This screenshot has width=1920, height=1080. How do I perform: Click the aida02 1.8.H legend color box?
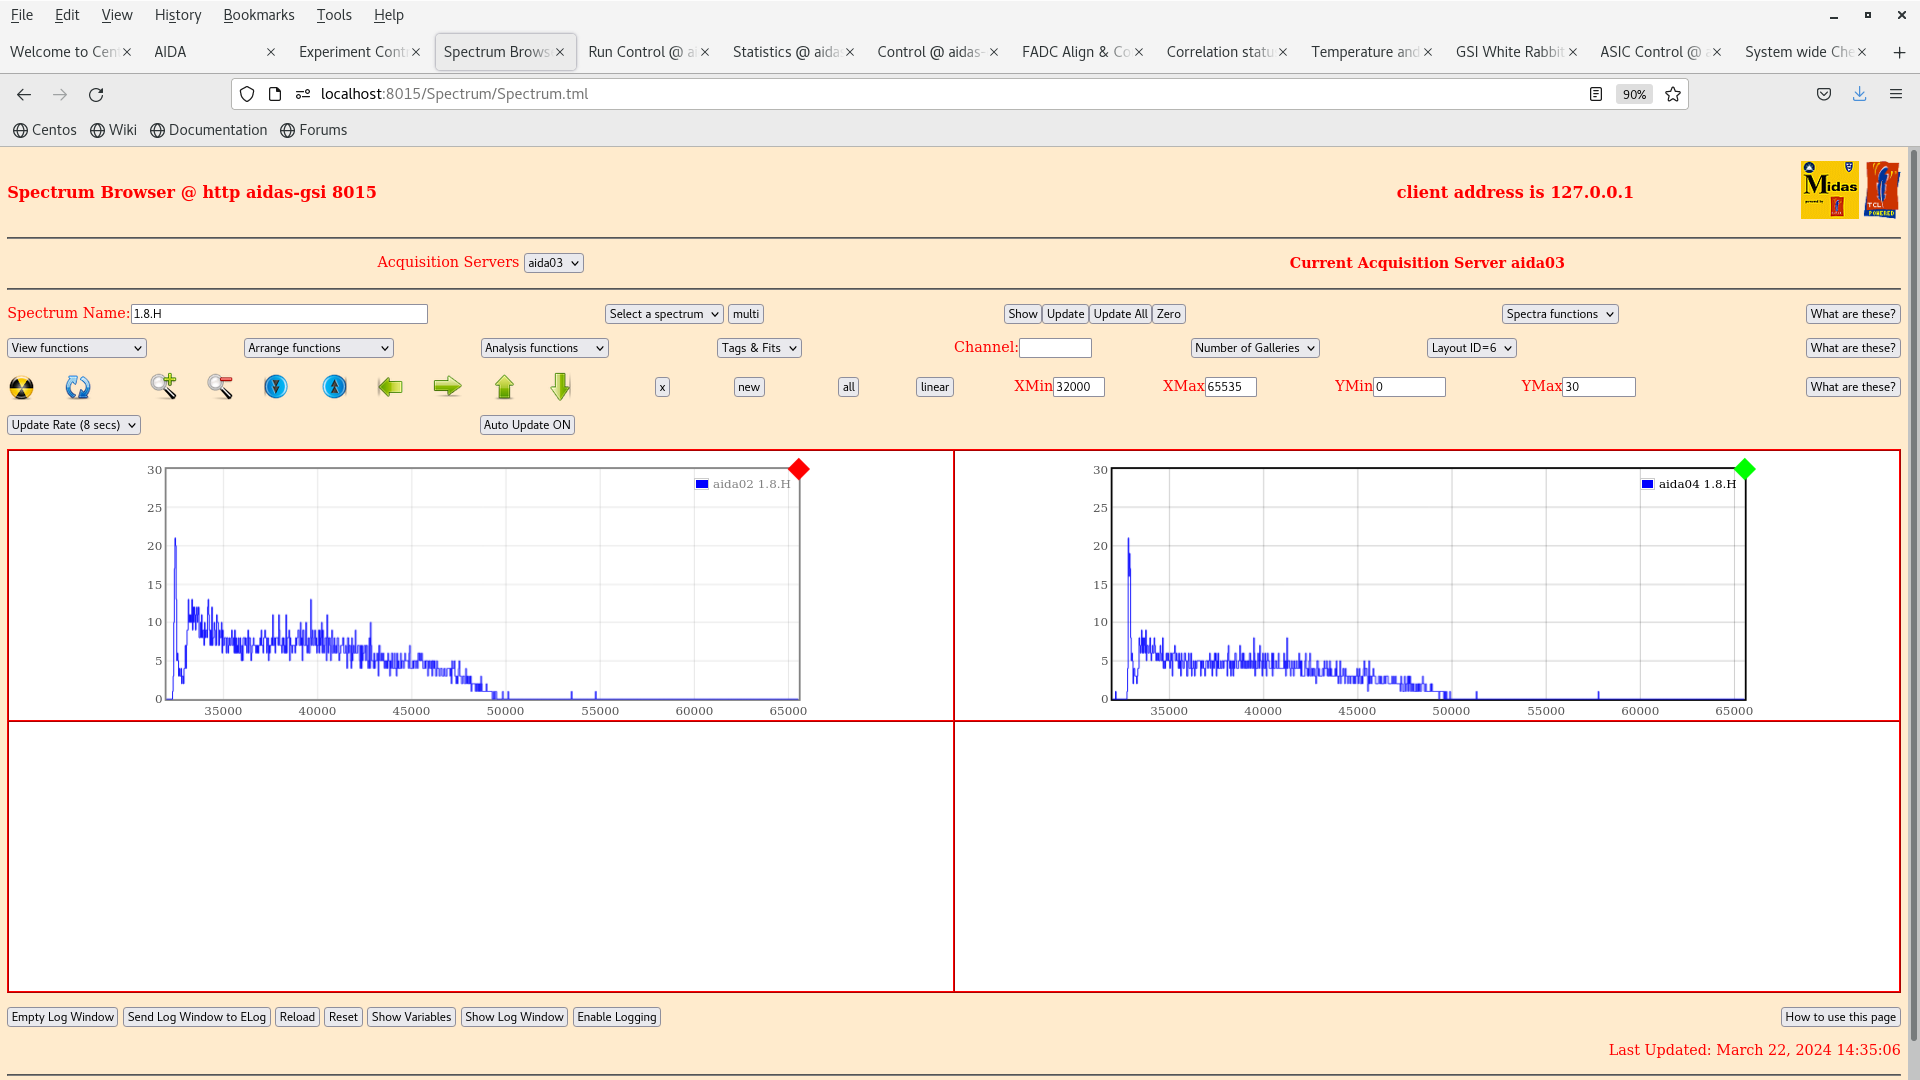point(702,484)
